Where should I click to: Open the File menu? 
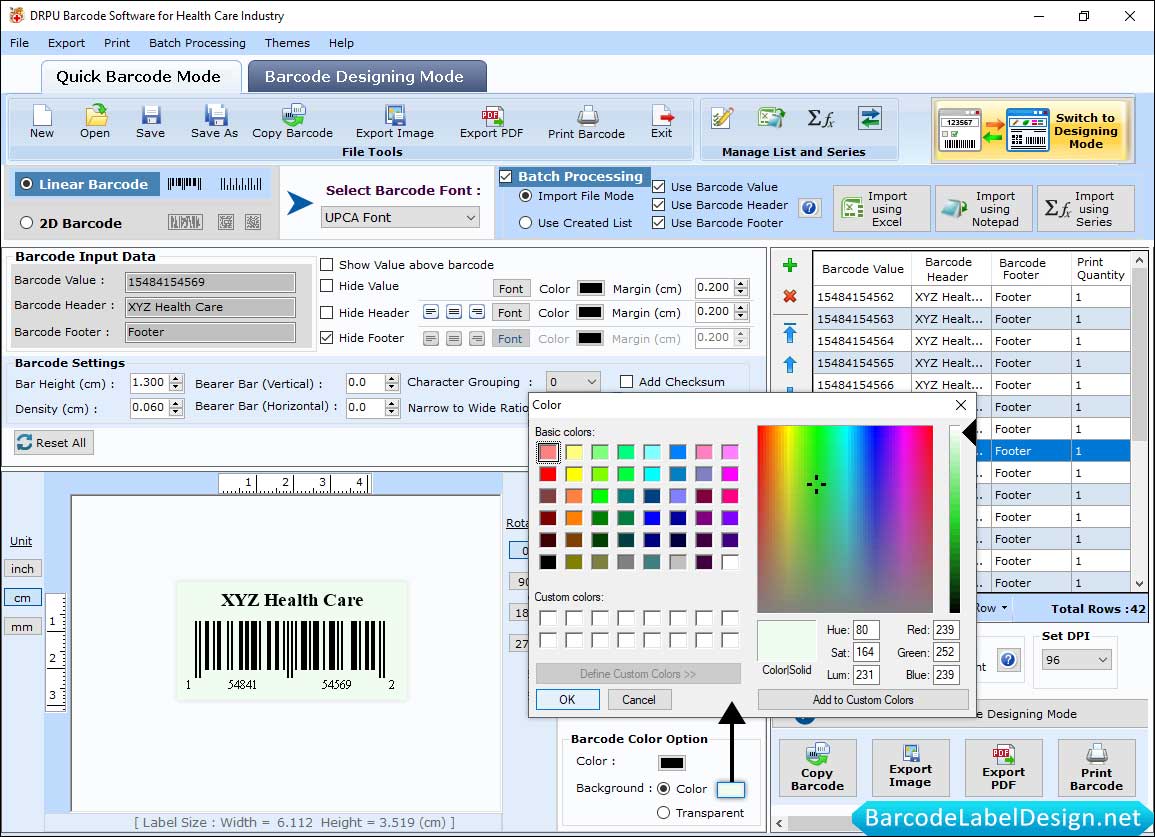tap(19, 43)
